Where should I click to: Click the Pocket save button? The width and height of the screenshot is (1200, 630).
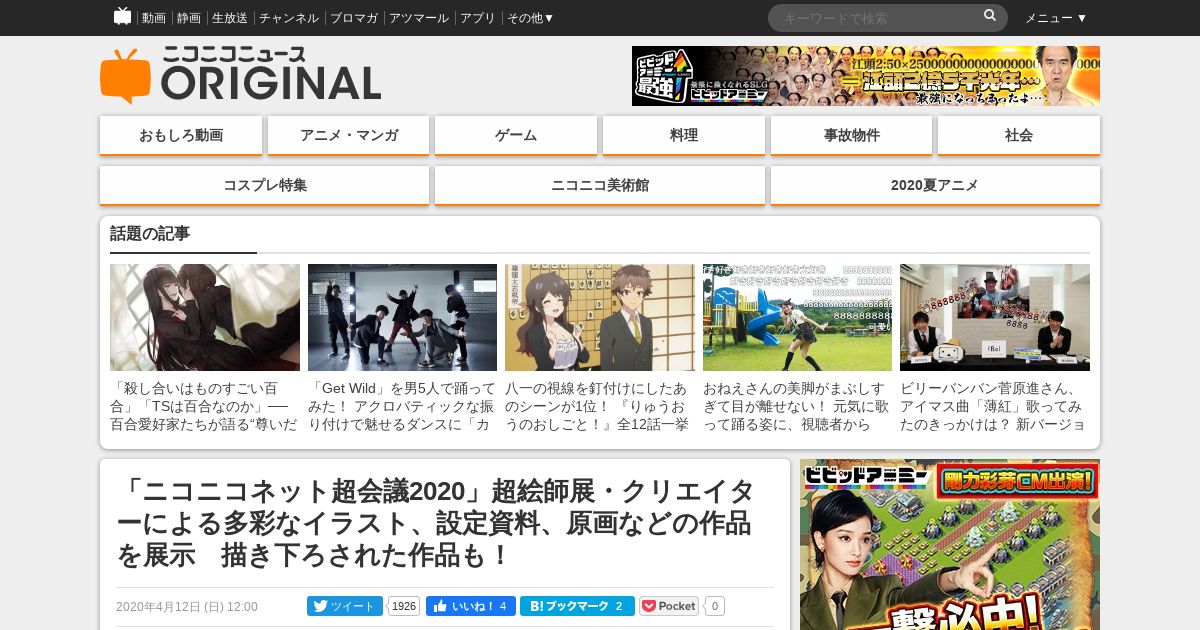(x=669, y=606)
